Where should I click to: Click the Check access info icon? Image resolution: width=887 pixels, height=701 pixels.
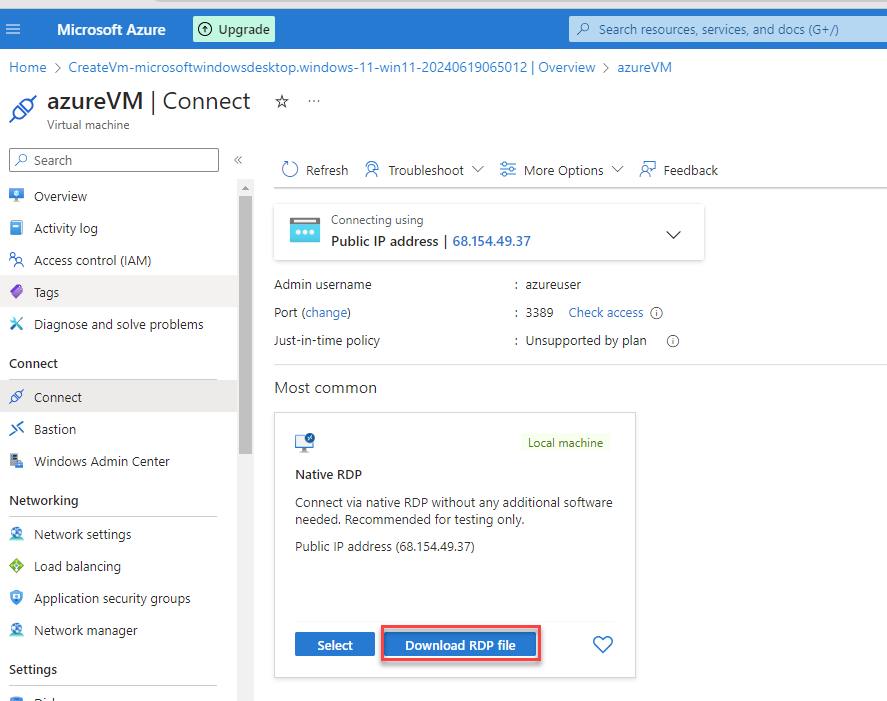pyautogui.click(x=657, y=313)
